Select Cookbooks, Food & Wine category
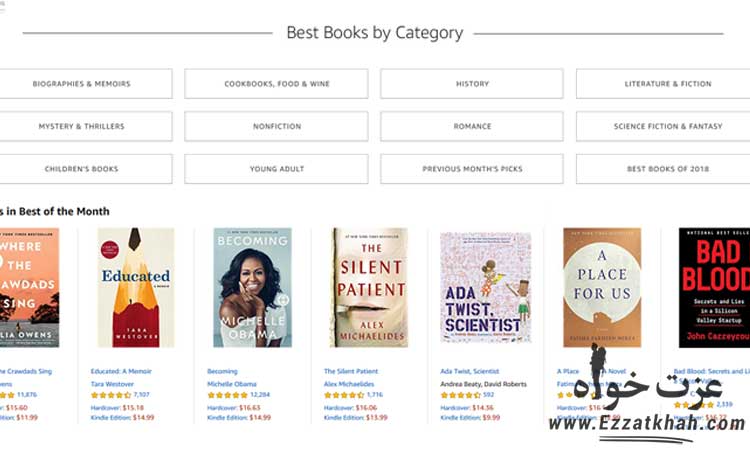750x450 pixels. click(x=276, y=84)
